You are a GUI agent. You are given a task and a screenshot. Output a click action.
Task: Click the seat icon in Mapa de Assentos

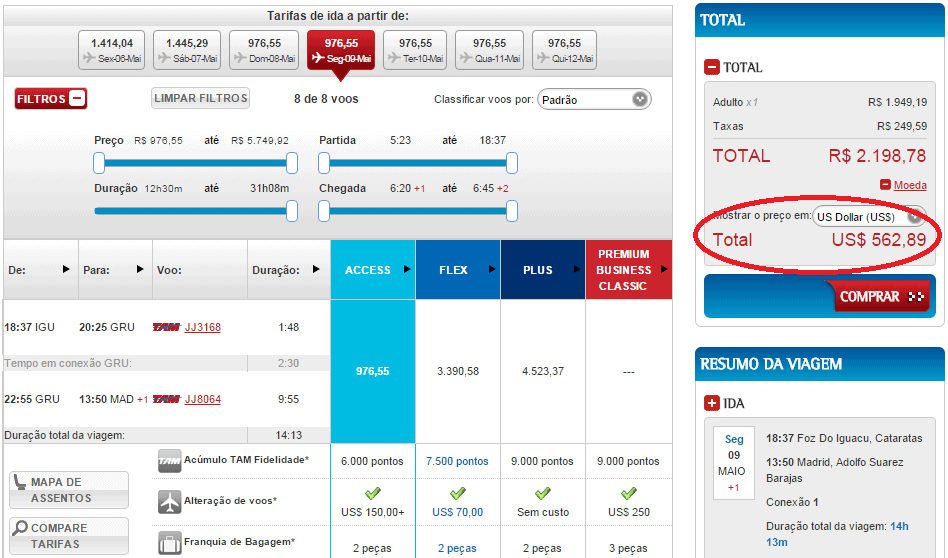click(x=20, y=482)
